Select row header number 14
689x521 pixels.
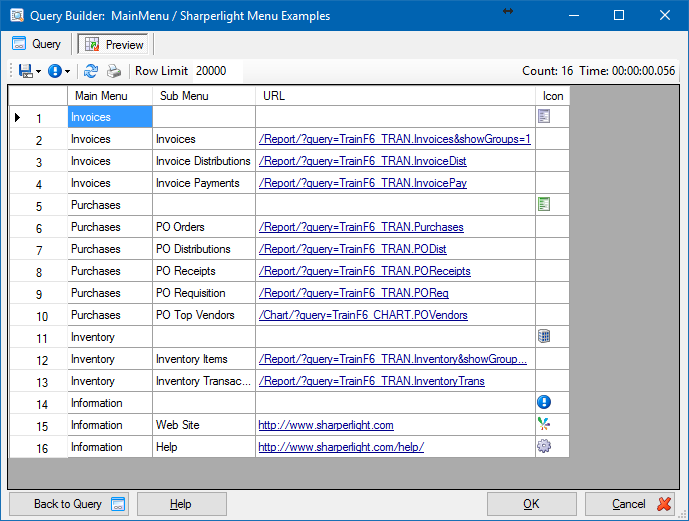click(39, 404)
